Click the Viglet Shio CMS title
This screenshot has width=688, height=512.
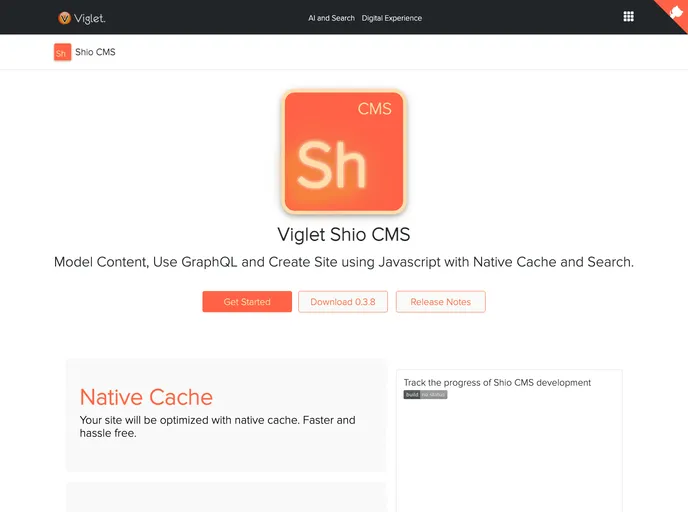(x=344, y=235)
